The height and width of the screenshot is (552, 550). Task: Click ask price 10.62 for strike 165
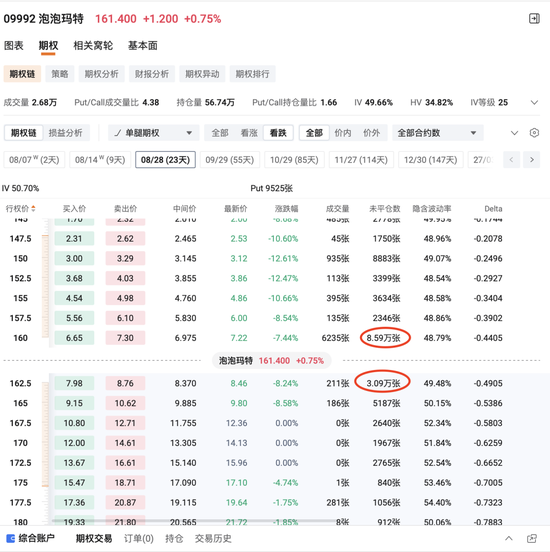(x=125, y=403)
